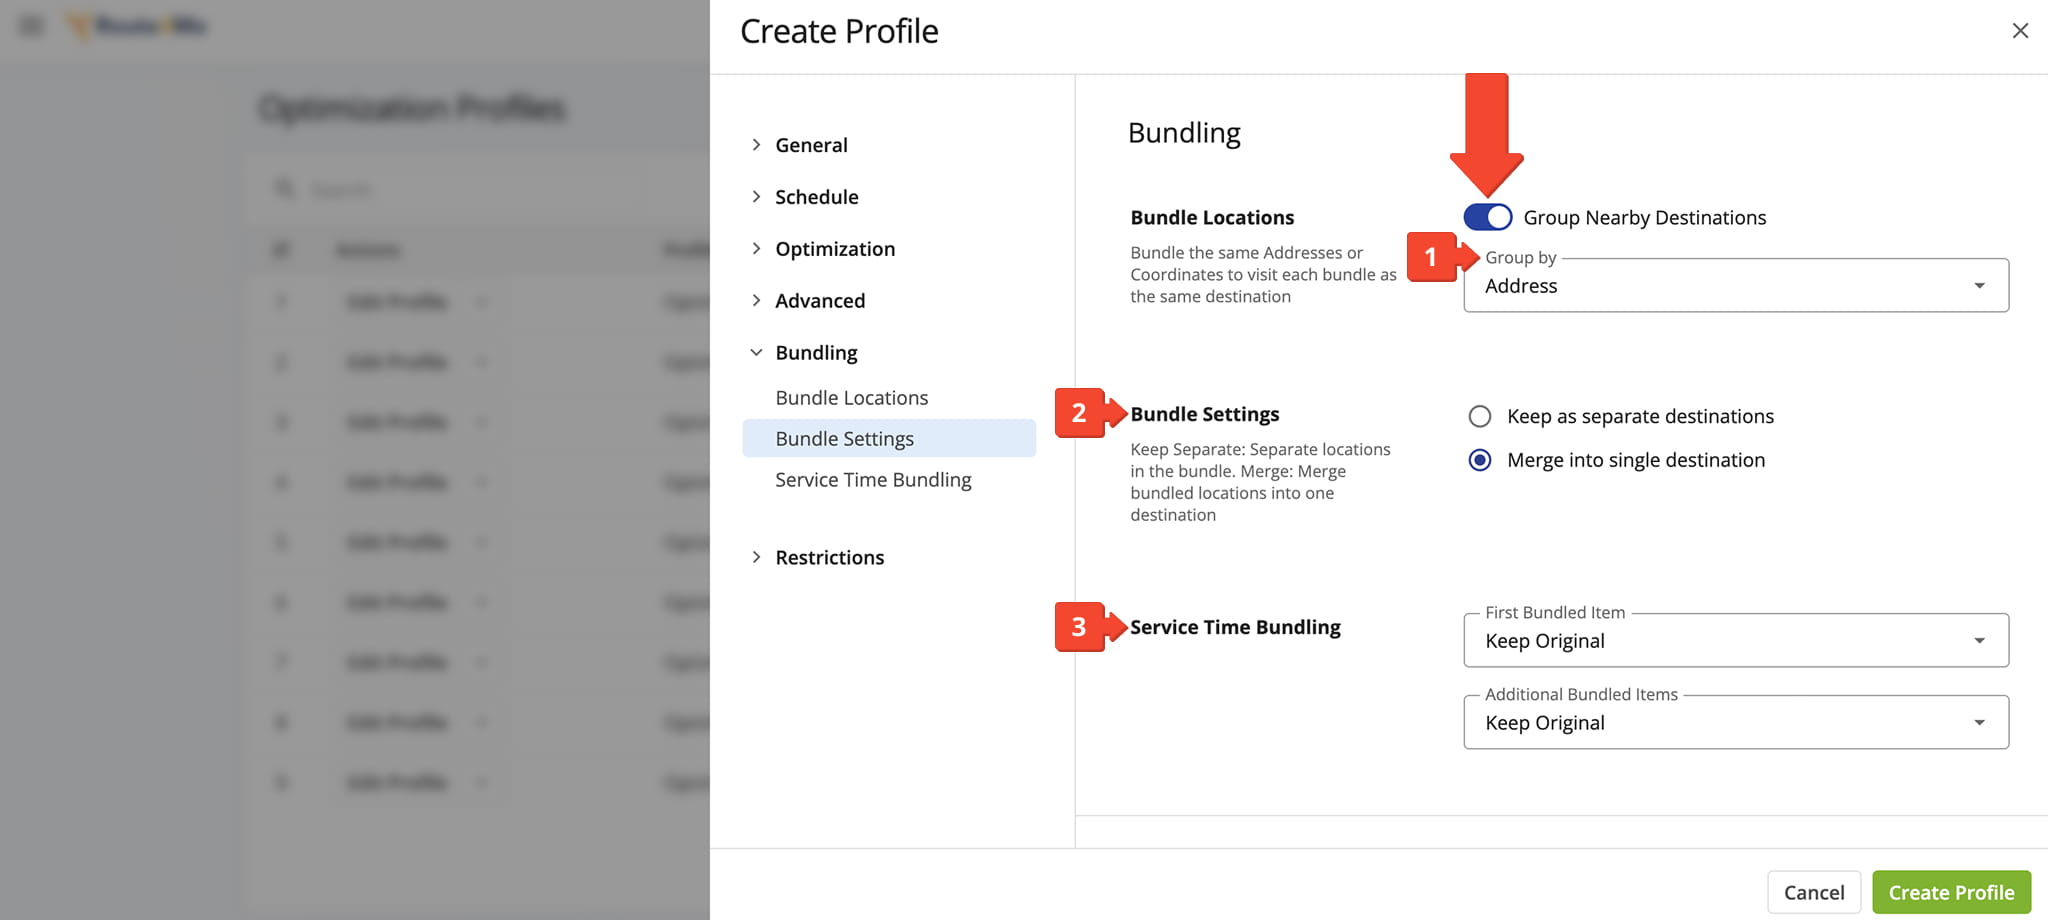Open the Group by dropdown

[x=1735, y=286]
